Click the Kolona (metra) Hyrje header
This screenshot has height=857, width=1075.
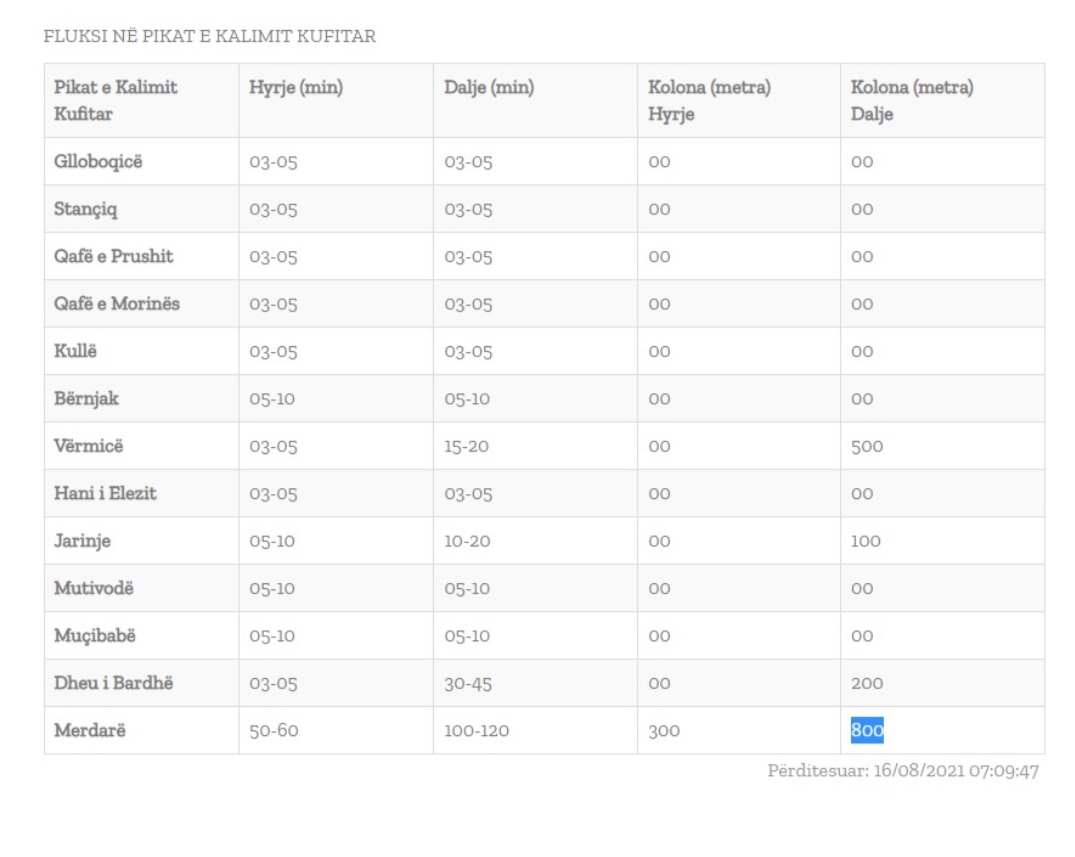click(709, 101)
